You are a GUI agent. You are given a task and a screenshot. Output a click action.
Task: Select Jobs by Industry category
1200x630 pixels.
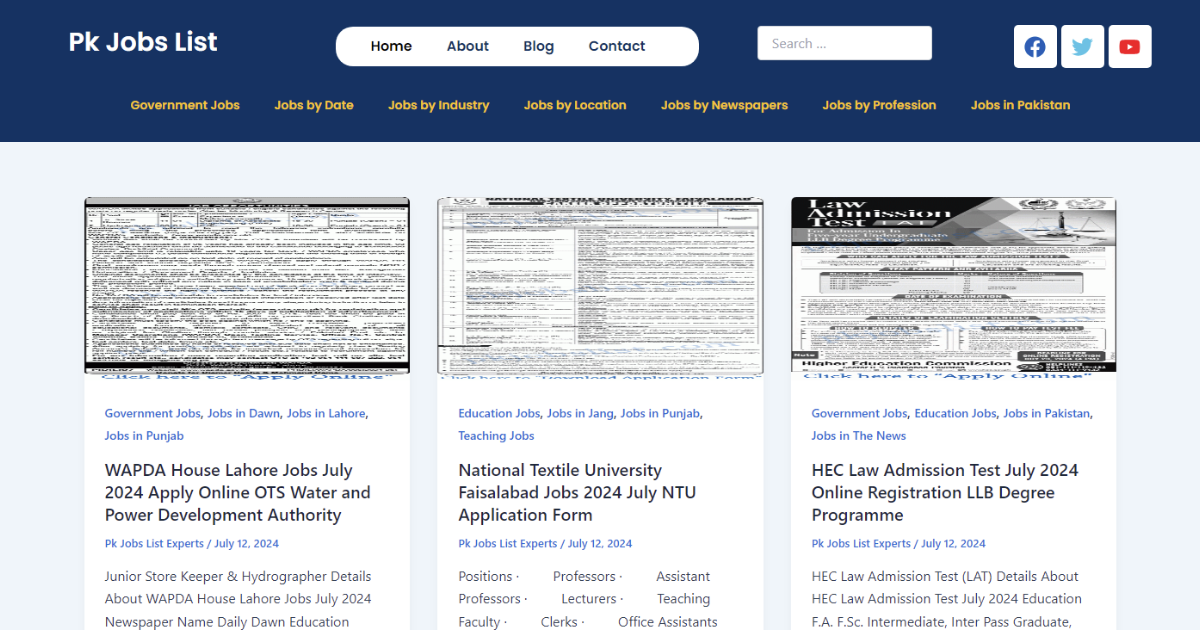click(438, 105)
